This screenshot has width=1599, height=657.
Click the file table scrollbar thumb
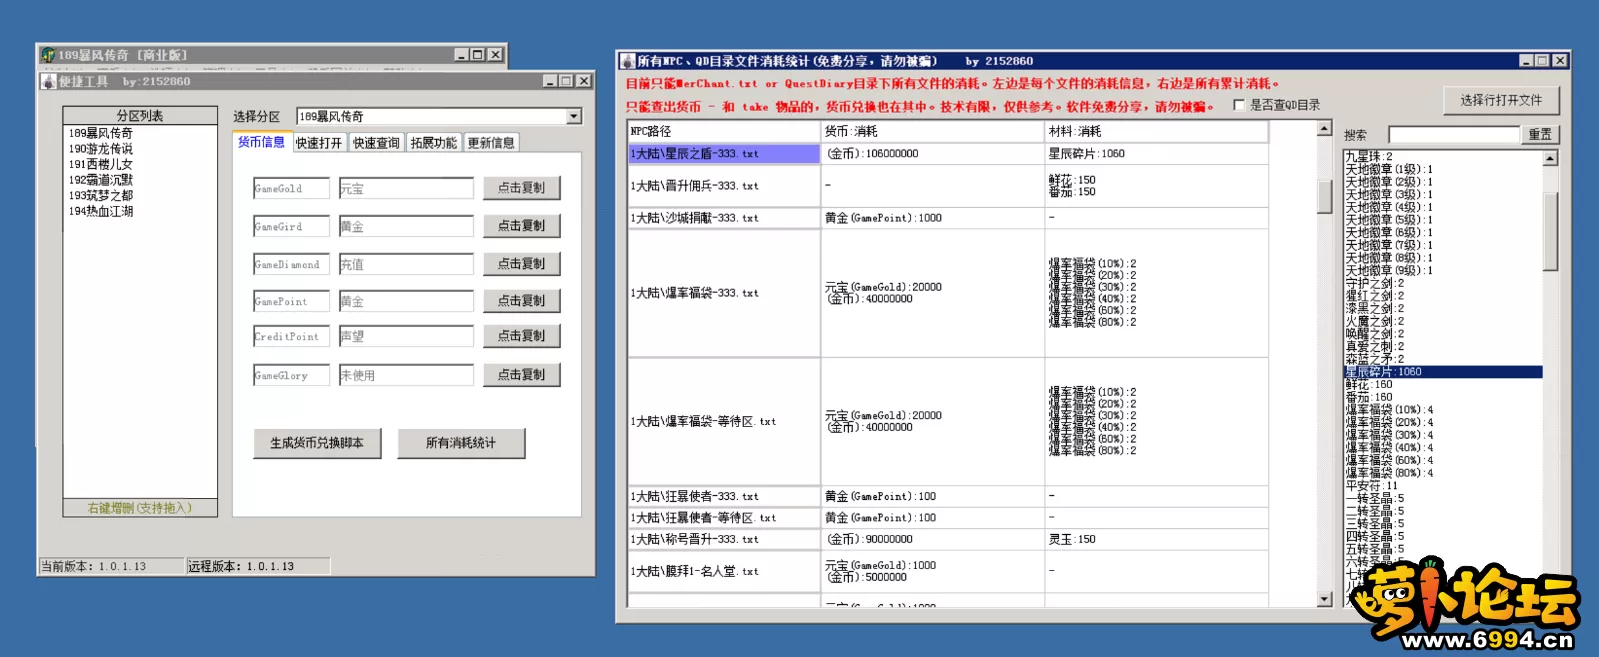[x=1324, y=195]
